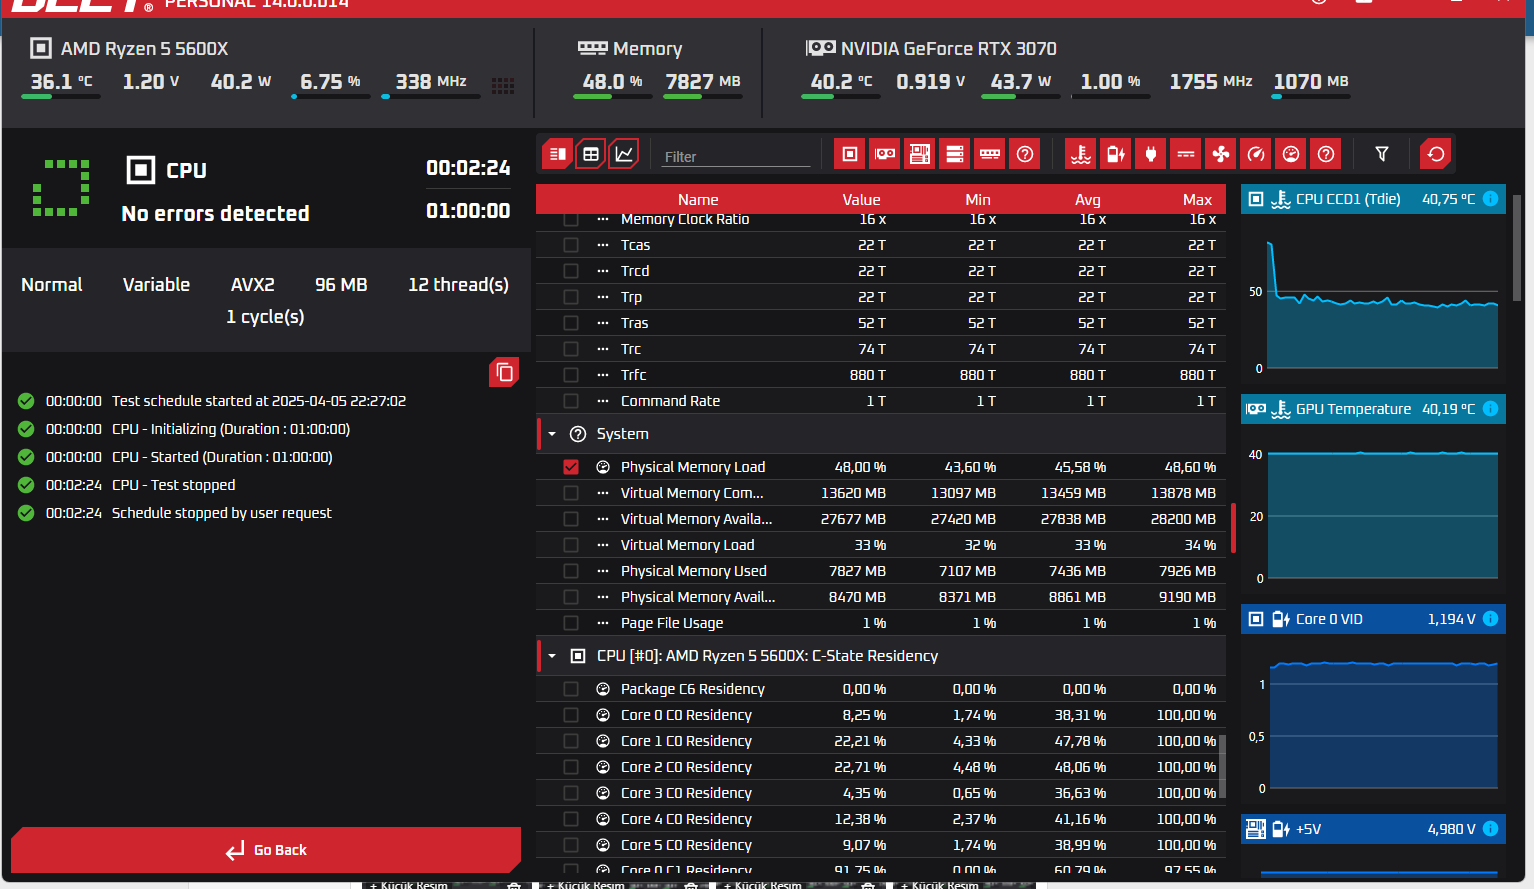Click the CPU chip icon beside AMD Ryzen 5 5600X

[x=41, y=48]
